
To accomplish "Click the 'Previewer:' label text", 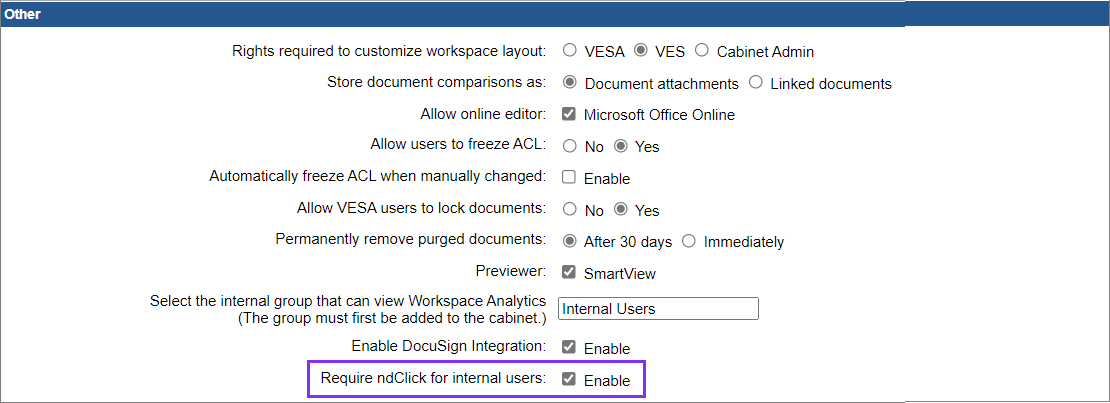I will (510, 272).
